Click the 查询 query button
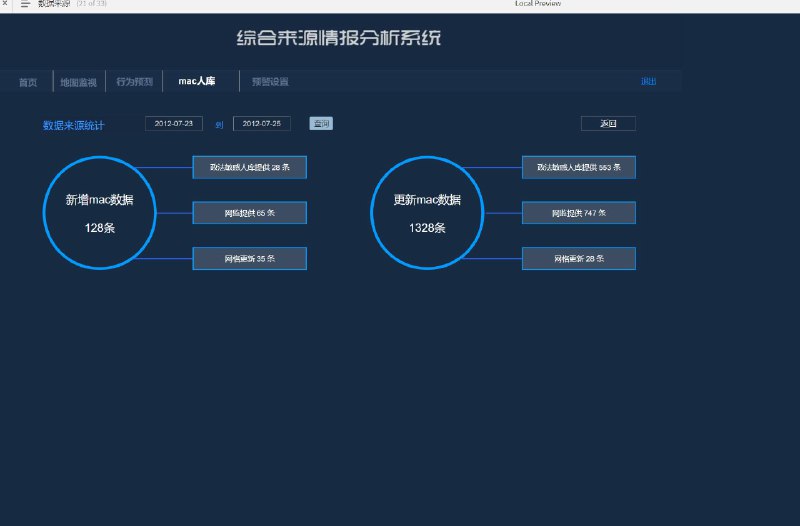This screenshot has height=526, width=800. coord(321,123)
